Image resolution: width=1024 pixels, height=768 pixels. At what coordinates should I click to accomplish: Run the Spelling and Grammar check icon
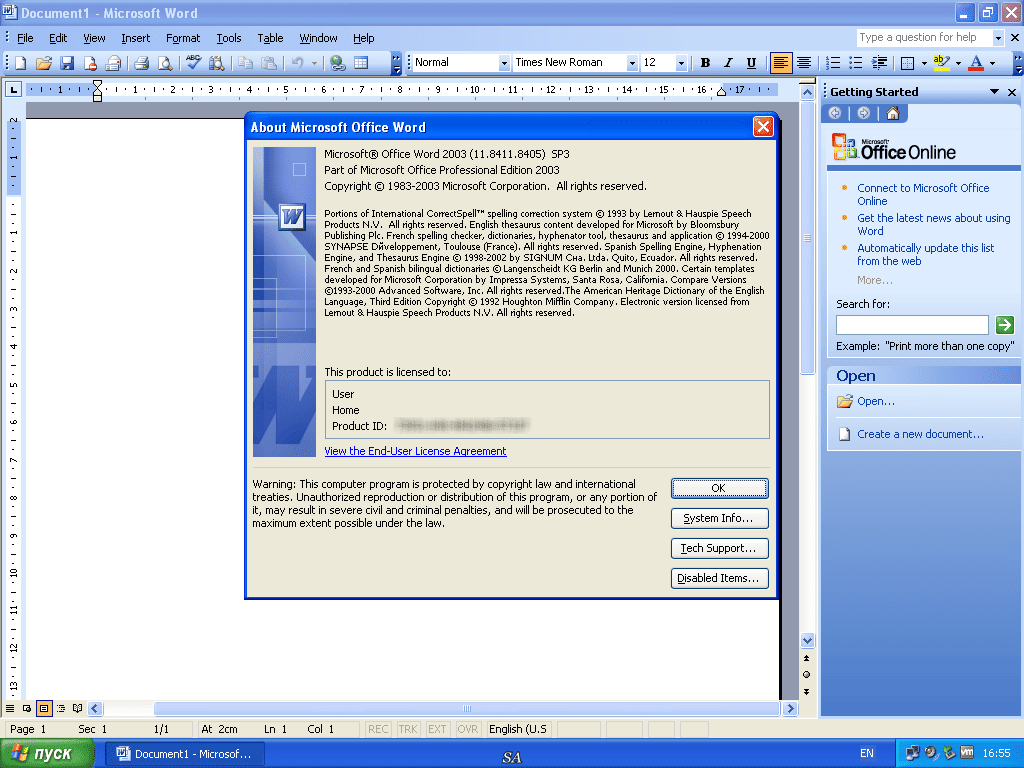point(193,63)
